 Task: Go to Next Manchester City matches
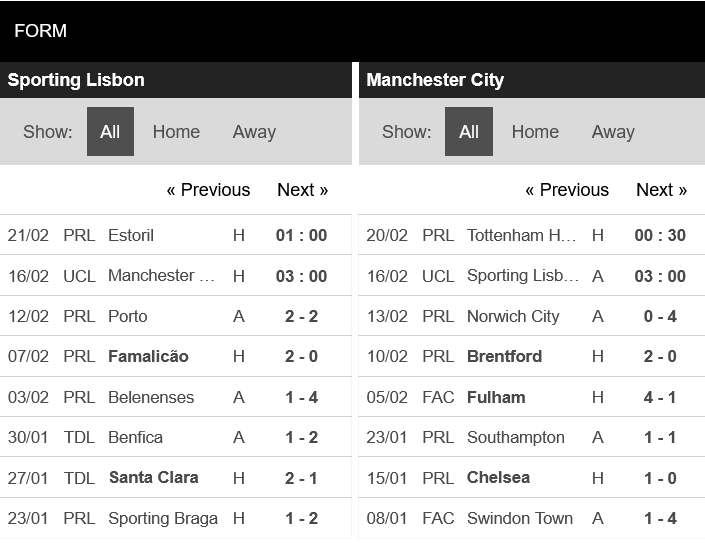661,190
